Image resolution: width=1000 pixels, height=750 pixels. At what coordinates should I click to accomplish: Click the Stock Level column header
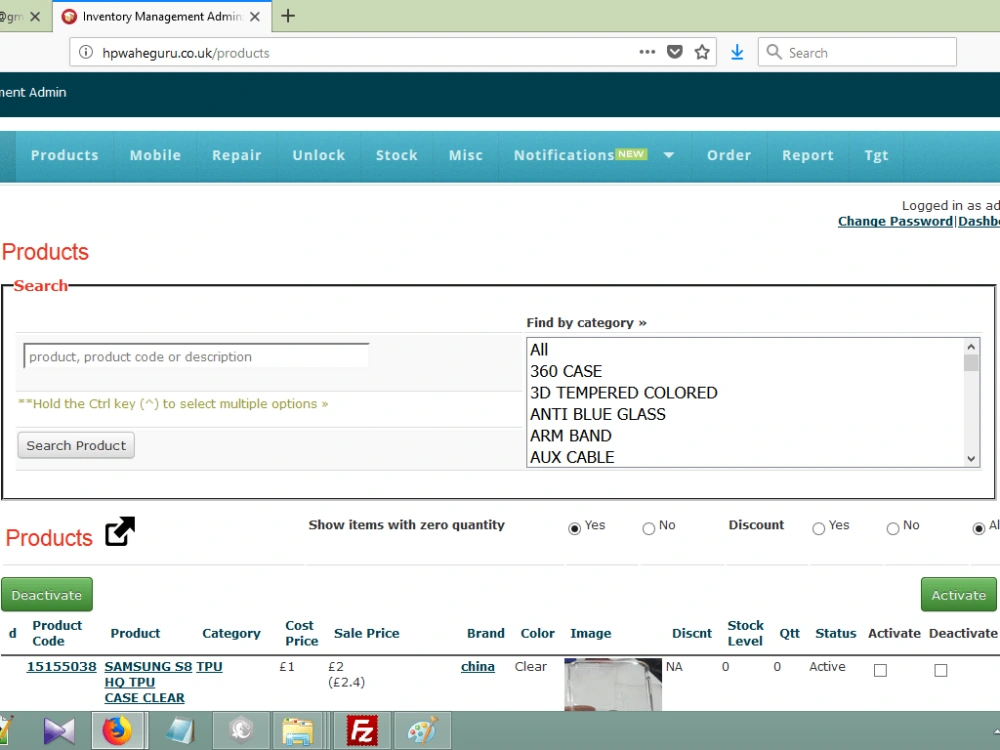pos(745,633)
